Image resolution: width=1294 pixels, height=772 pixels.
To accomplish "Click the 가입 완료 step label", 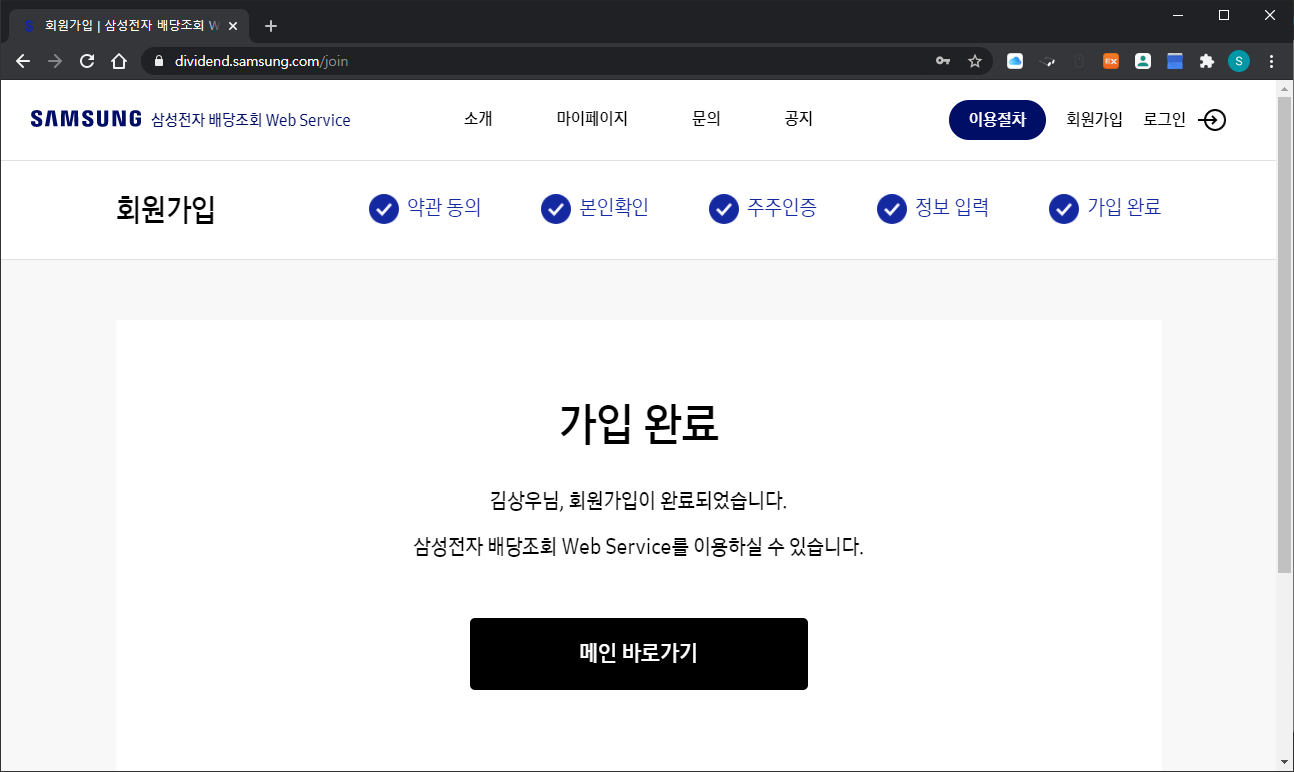I will point(1124,208).
